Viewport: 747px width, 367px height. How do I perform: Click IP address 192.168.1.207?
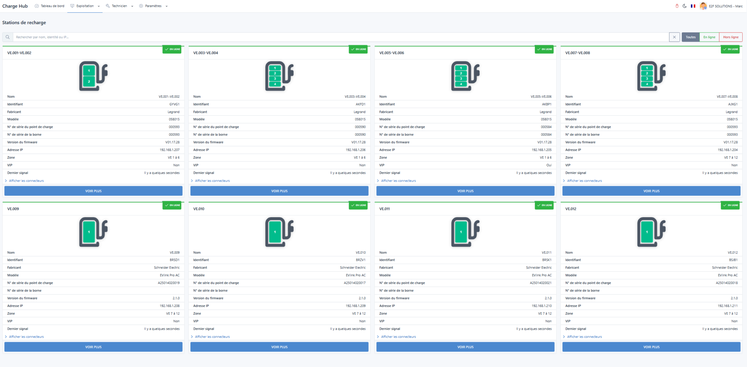(170, 150)
